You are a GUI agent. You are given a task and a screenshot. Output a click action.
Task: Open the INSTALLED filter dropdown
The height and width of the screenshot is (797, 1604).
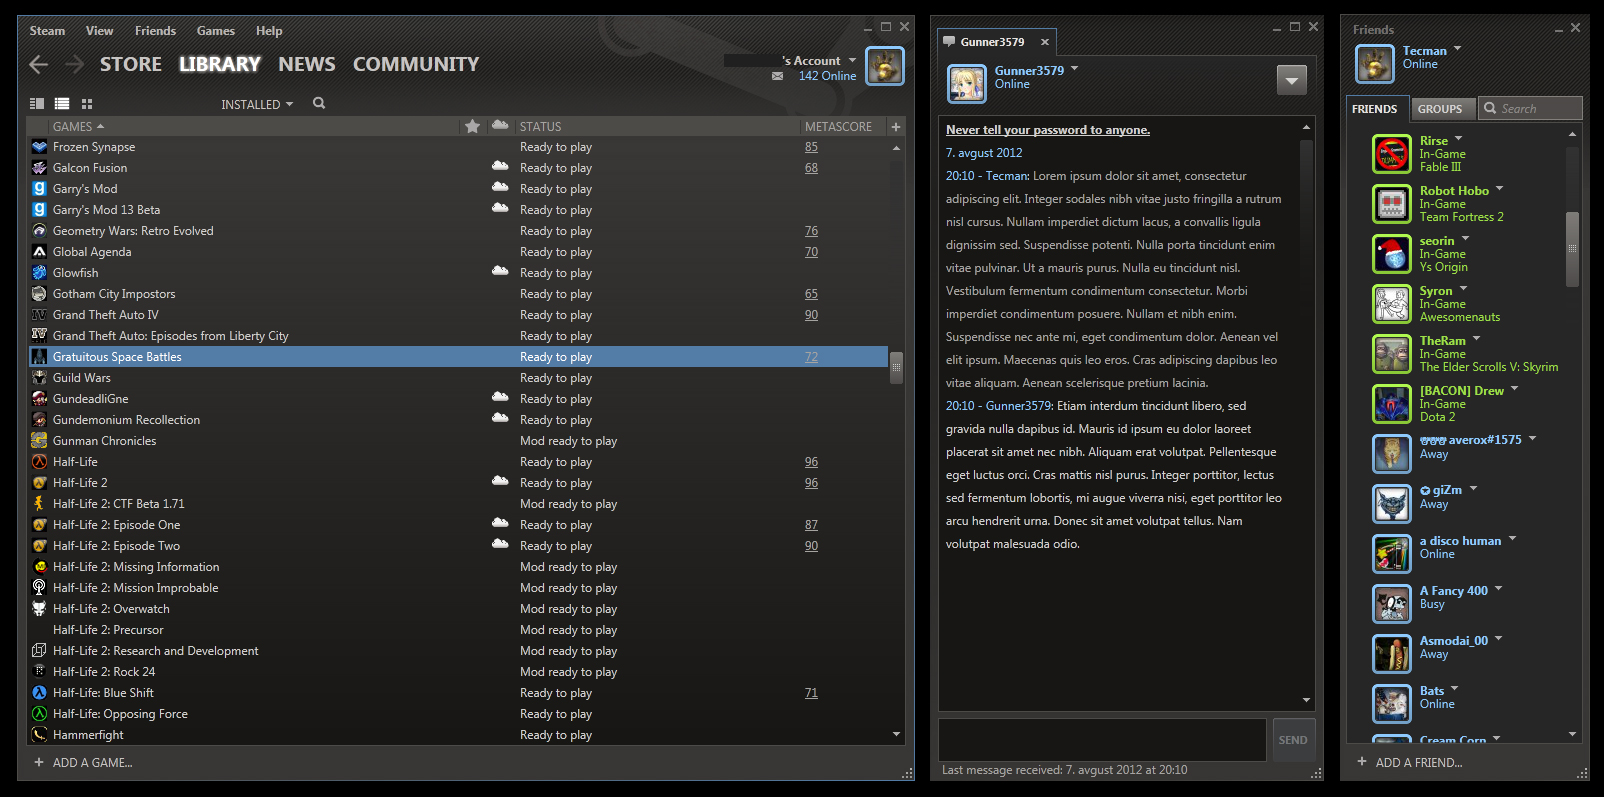point(257,104)
